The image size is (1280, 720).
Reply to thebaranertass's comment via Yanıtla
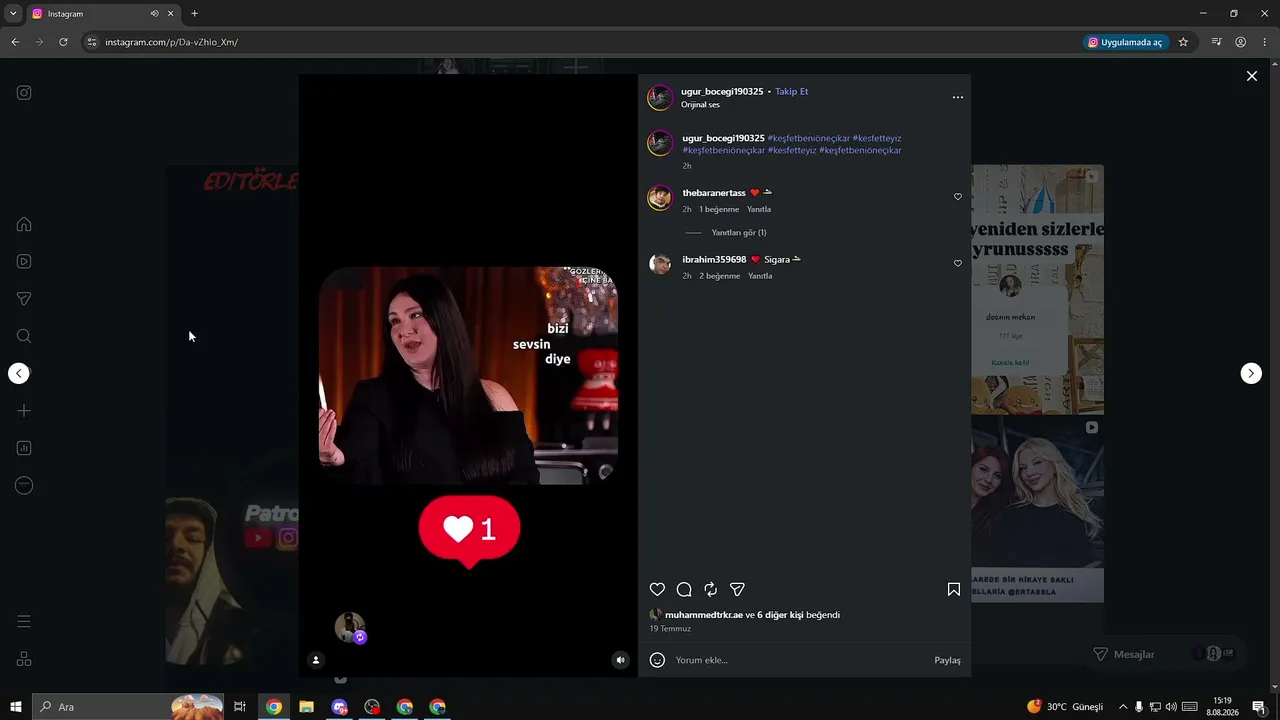pyautogui.click(x=759, y=210)
